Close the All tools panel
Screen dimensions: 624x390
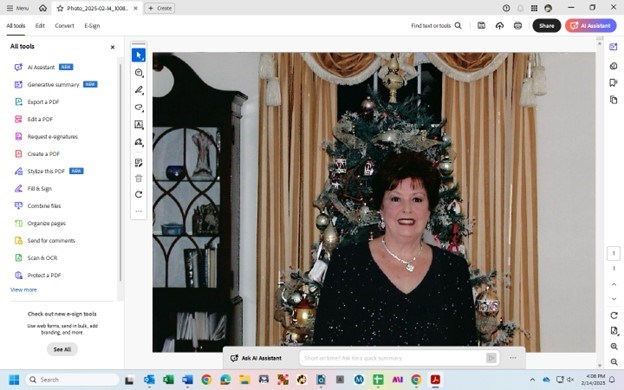coord(113,47)
